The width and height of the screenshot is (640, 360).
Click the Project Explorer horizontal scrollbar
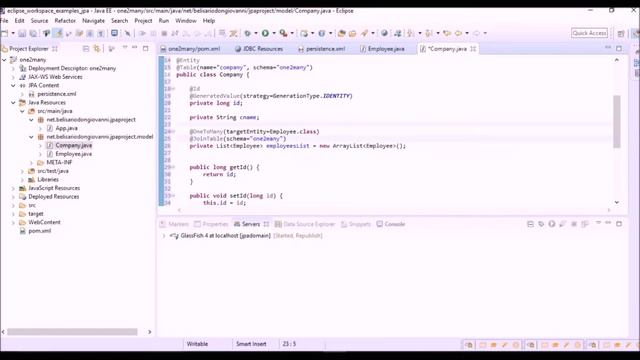point(72,332)
